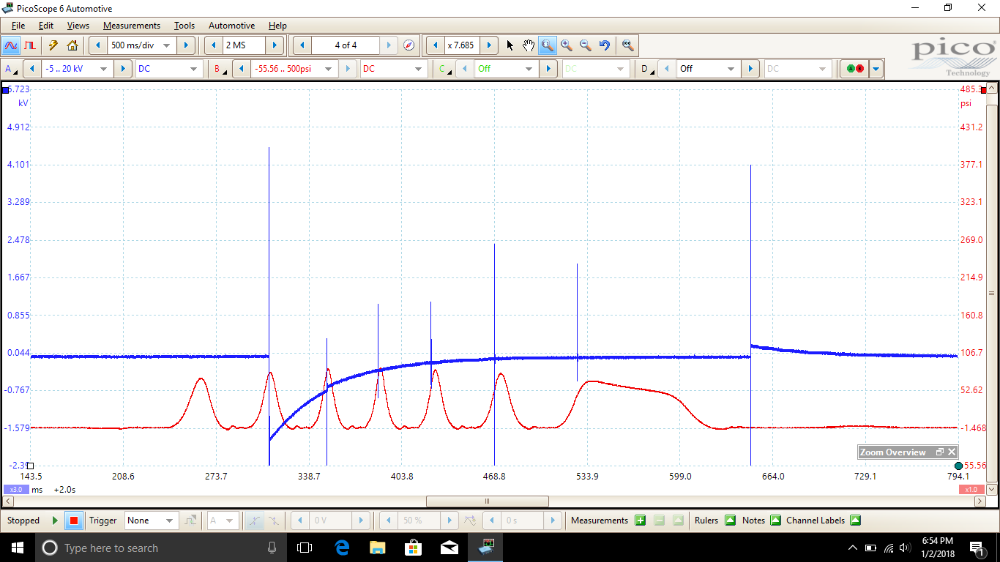Viewport: 1000px width, 562px height.
Task: Increase timebase with right arrow
Action: click(x=186, y=45)
